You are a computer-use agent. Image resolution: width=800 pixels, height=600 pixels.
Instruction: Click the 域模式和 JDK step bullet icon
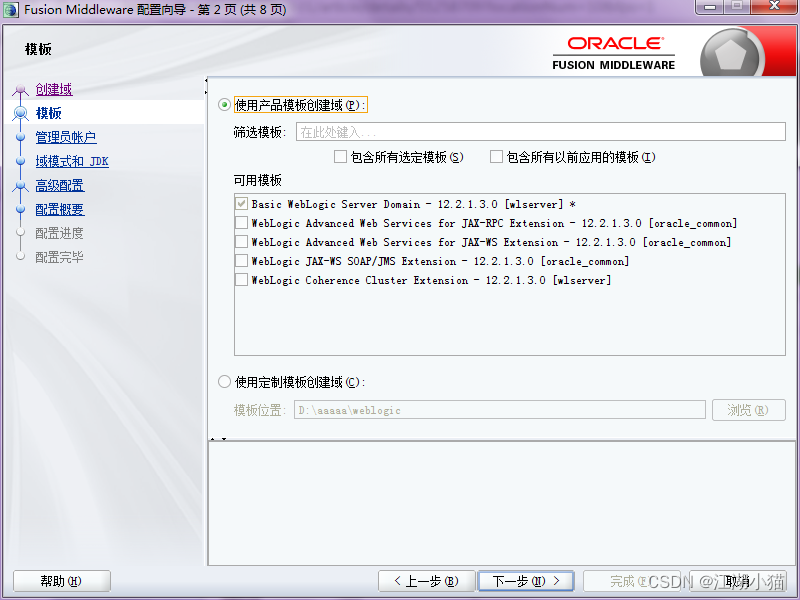pyautogui.click(x=20, y=161)
